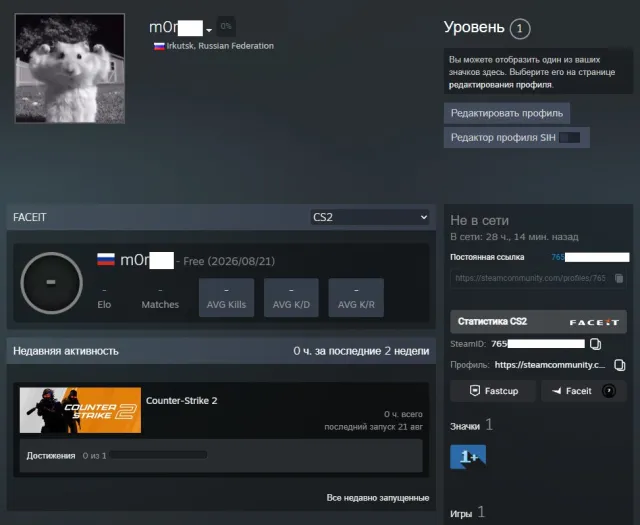Click the Elo value label
The image size is (640, 525).
coord(104,305)
